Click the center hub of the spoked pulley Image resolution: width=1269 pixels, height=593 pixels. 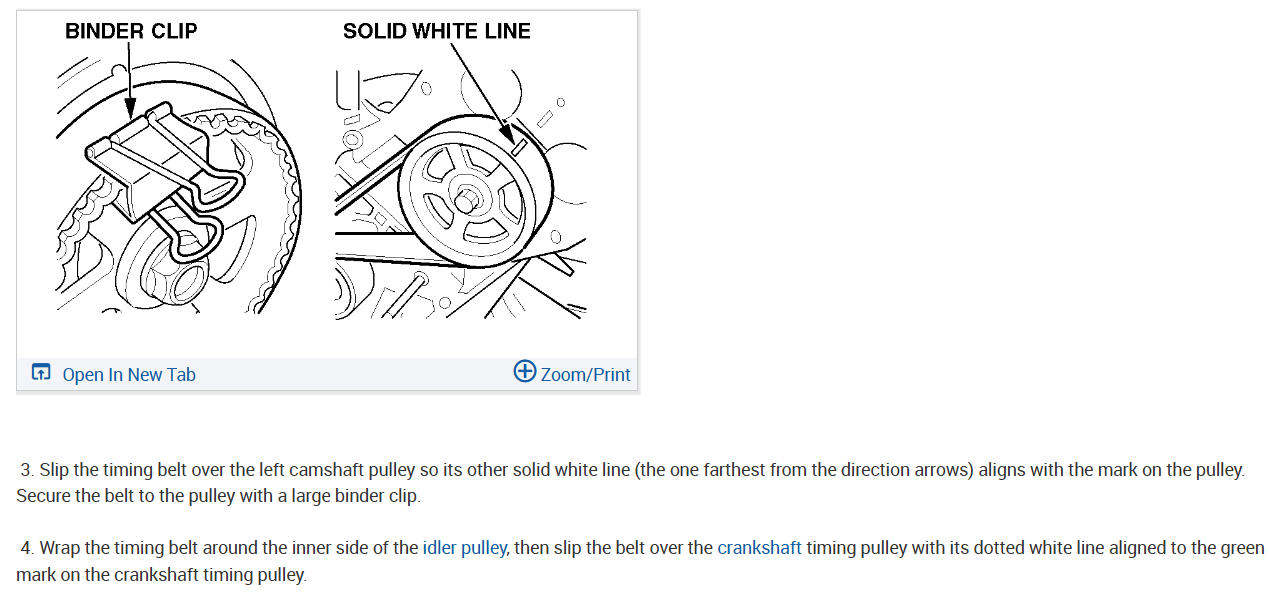(464, 200)
